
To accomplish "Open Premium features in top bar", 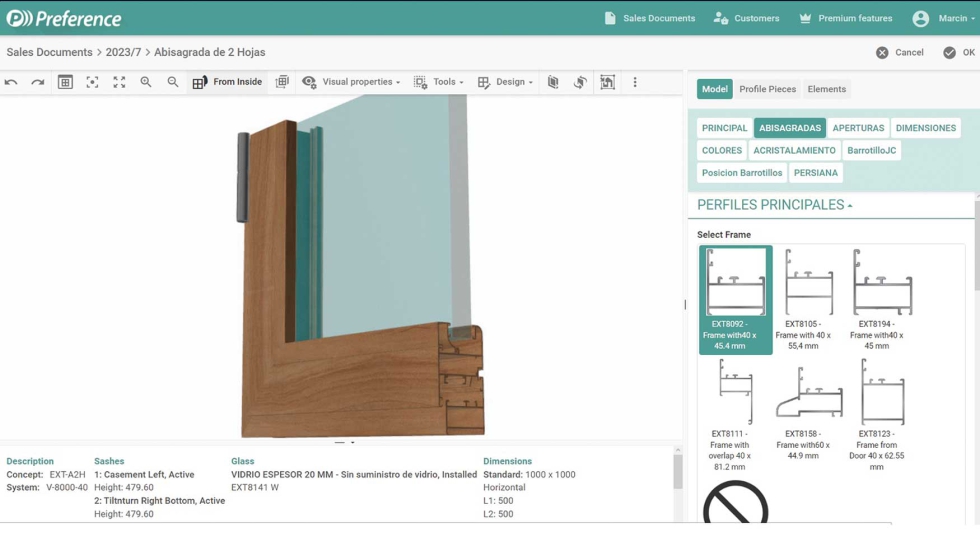I will click(x=846, y=18).
